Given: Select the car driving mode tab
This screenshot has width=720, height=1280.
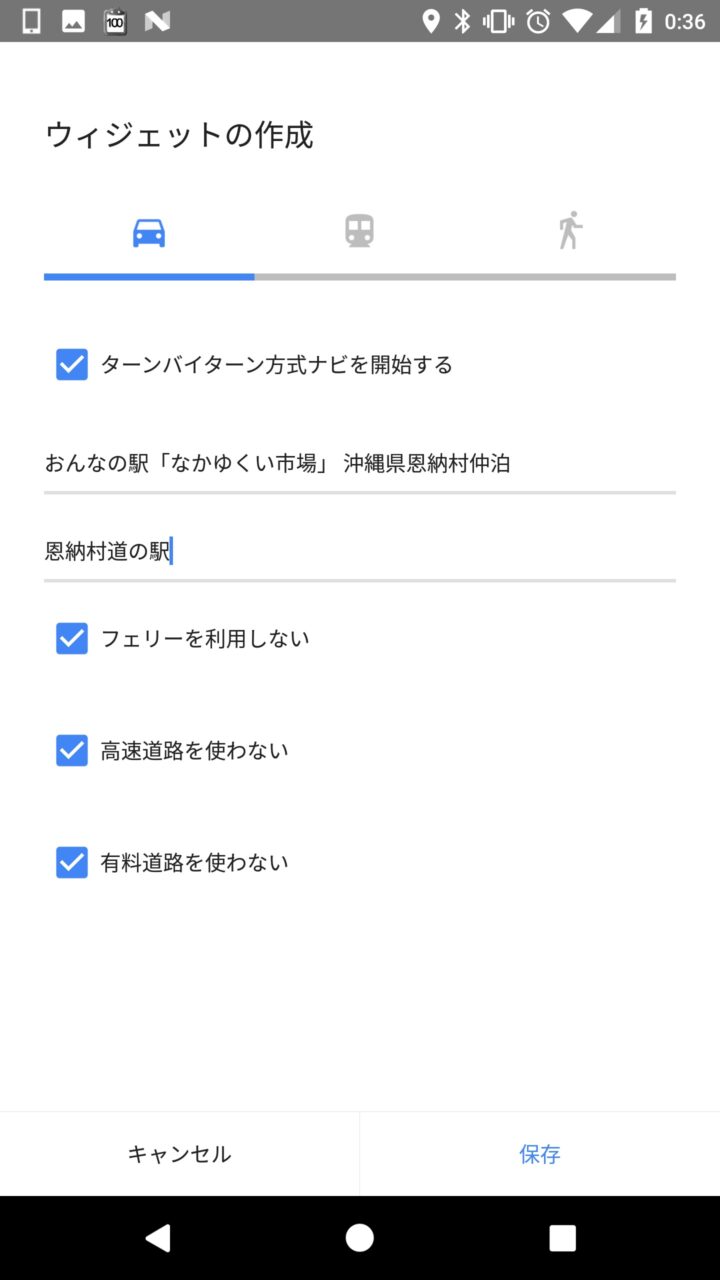Looking at the screenshot, I should point(149,233).
